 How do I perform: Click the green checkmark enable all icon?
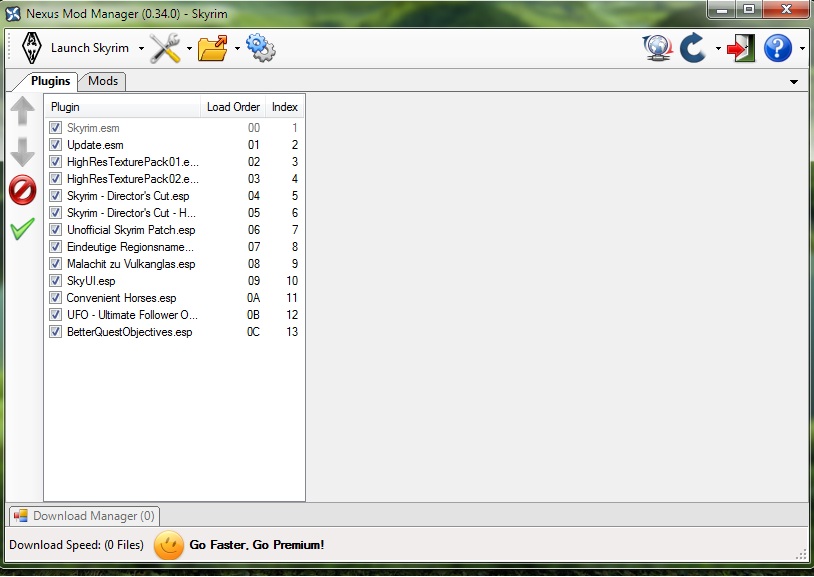(22, 229)
